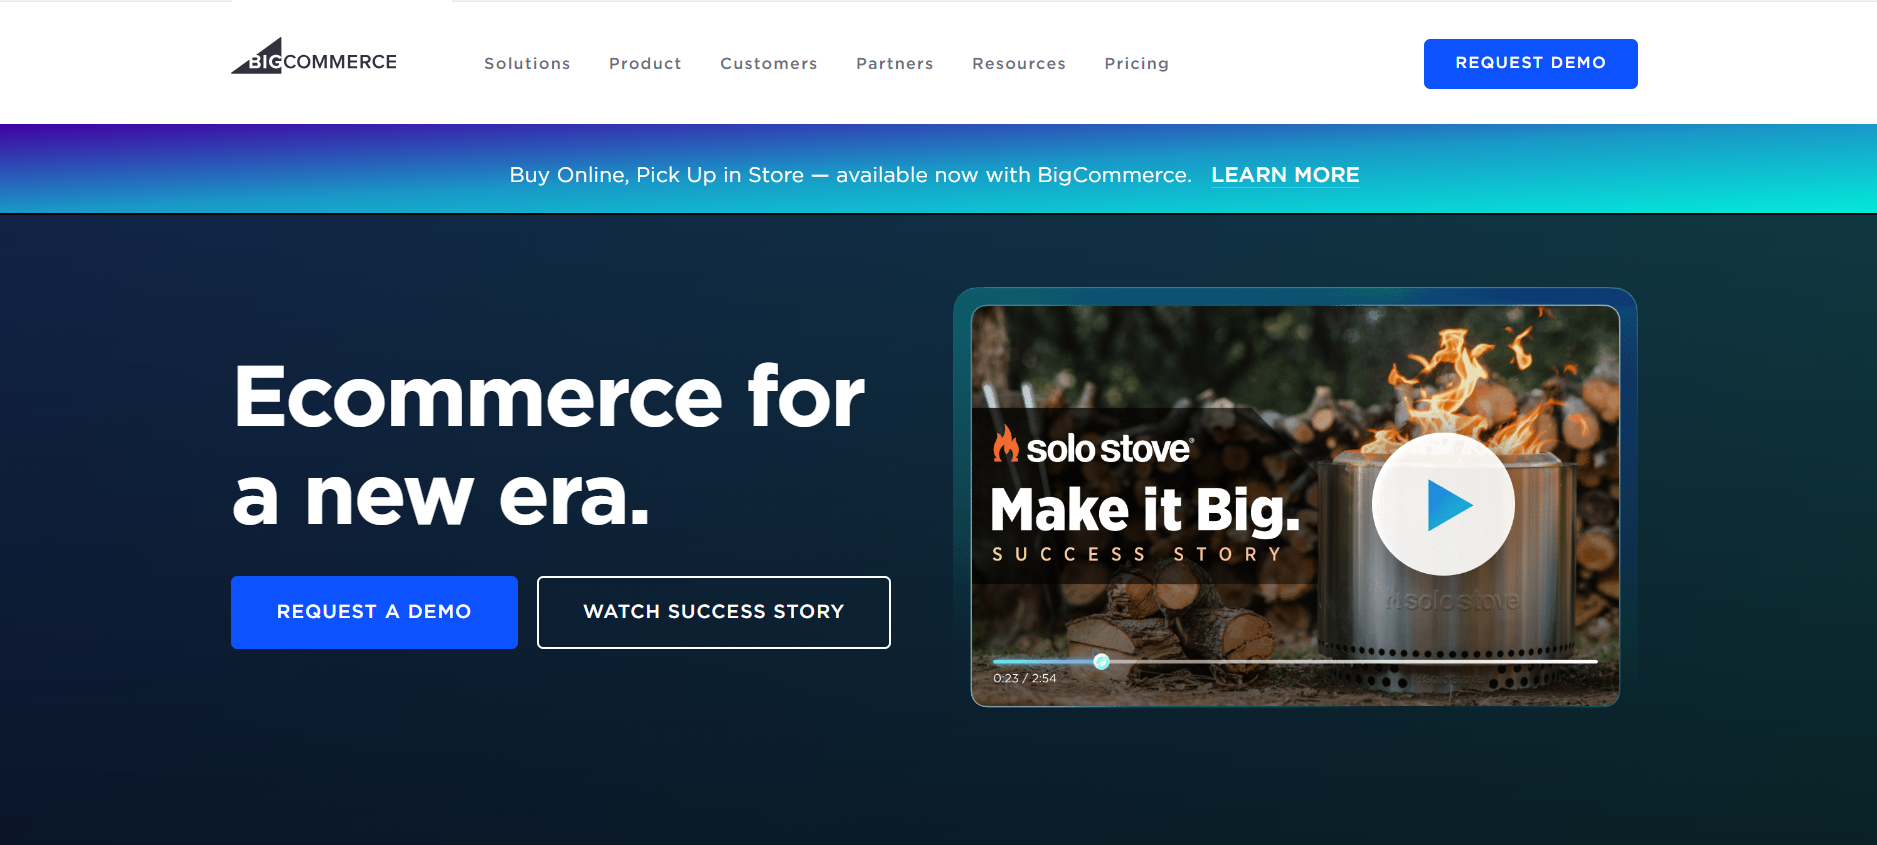Click the Solo Stove flame logo

(1005, 445)
